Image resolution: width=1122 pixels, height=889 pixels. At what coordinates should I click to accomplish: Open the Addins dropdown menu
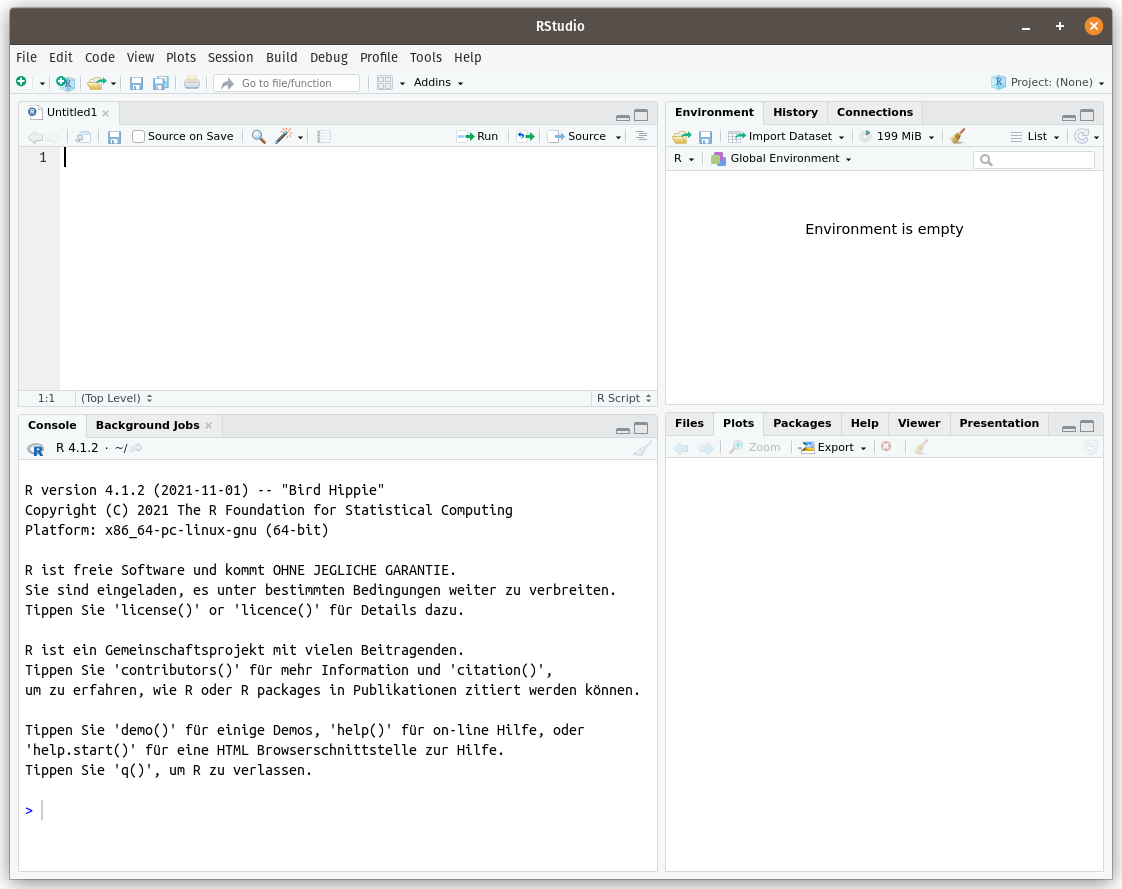tap(438, 83)
